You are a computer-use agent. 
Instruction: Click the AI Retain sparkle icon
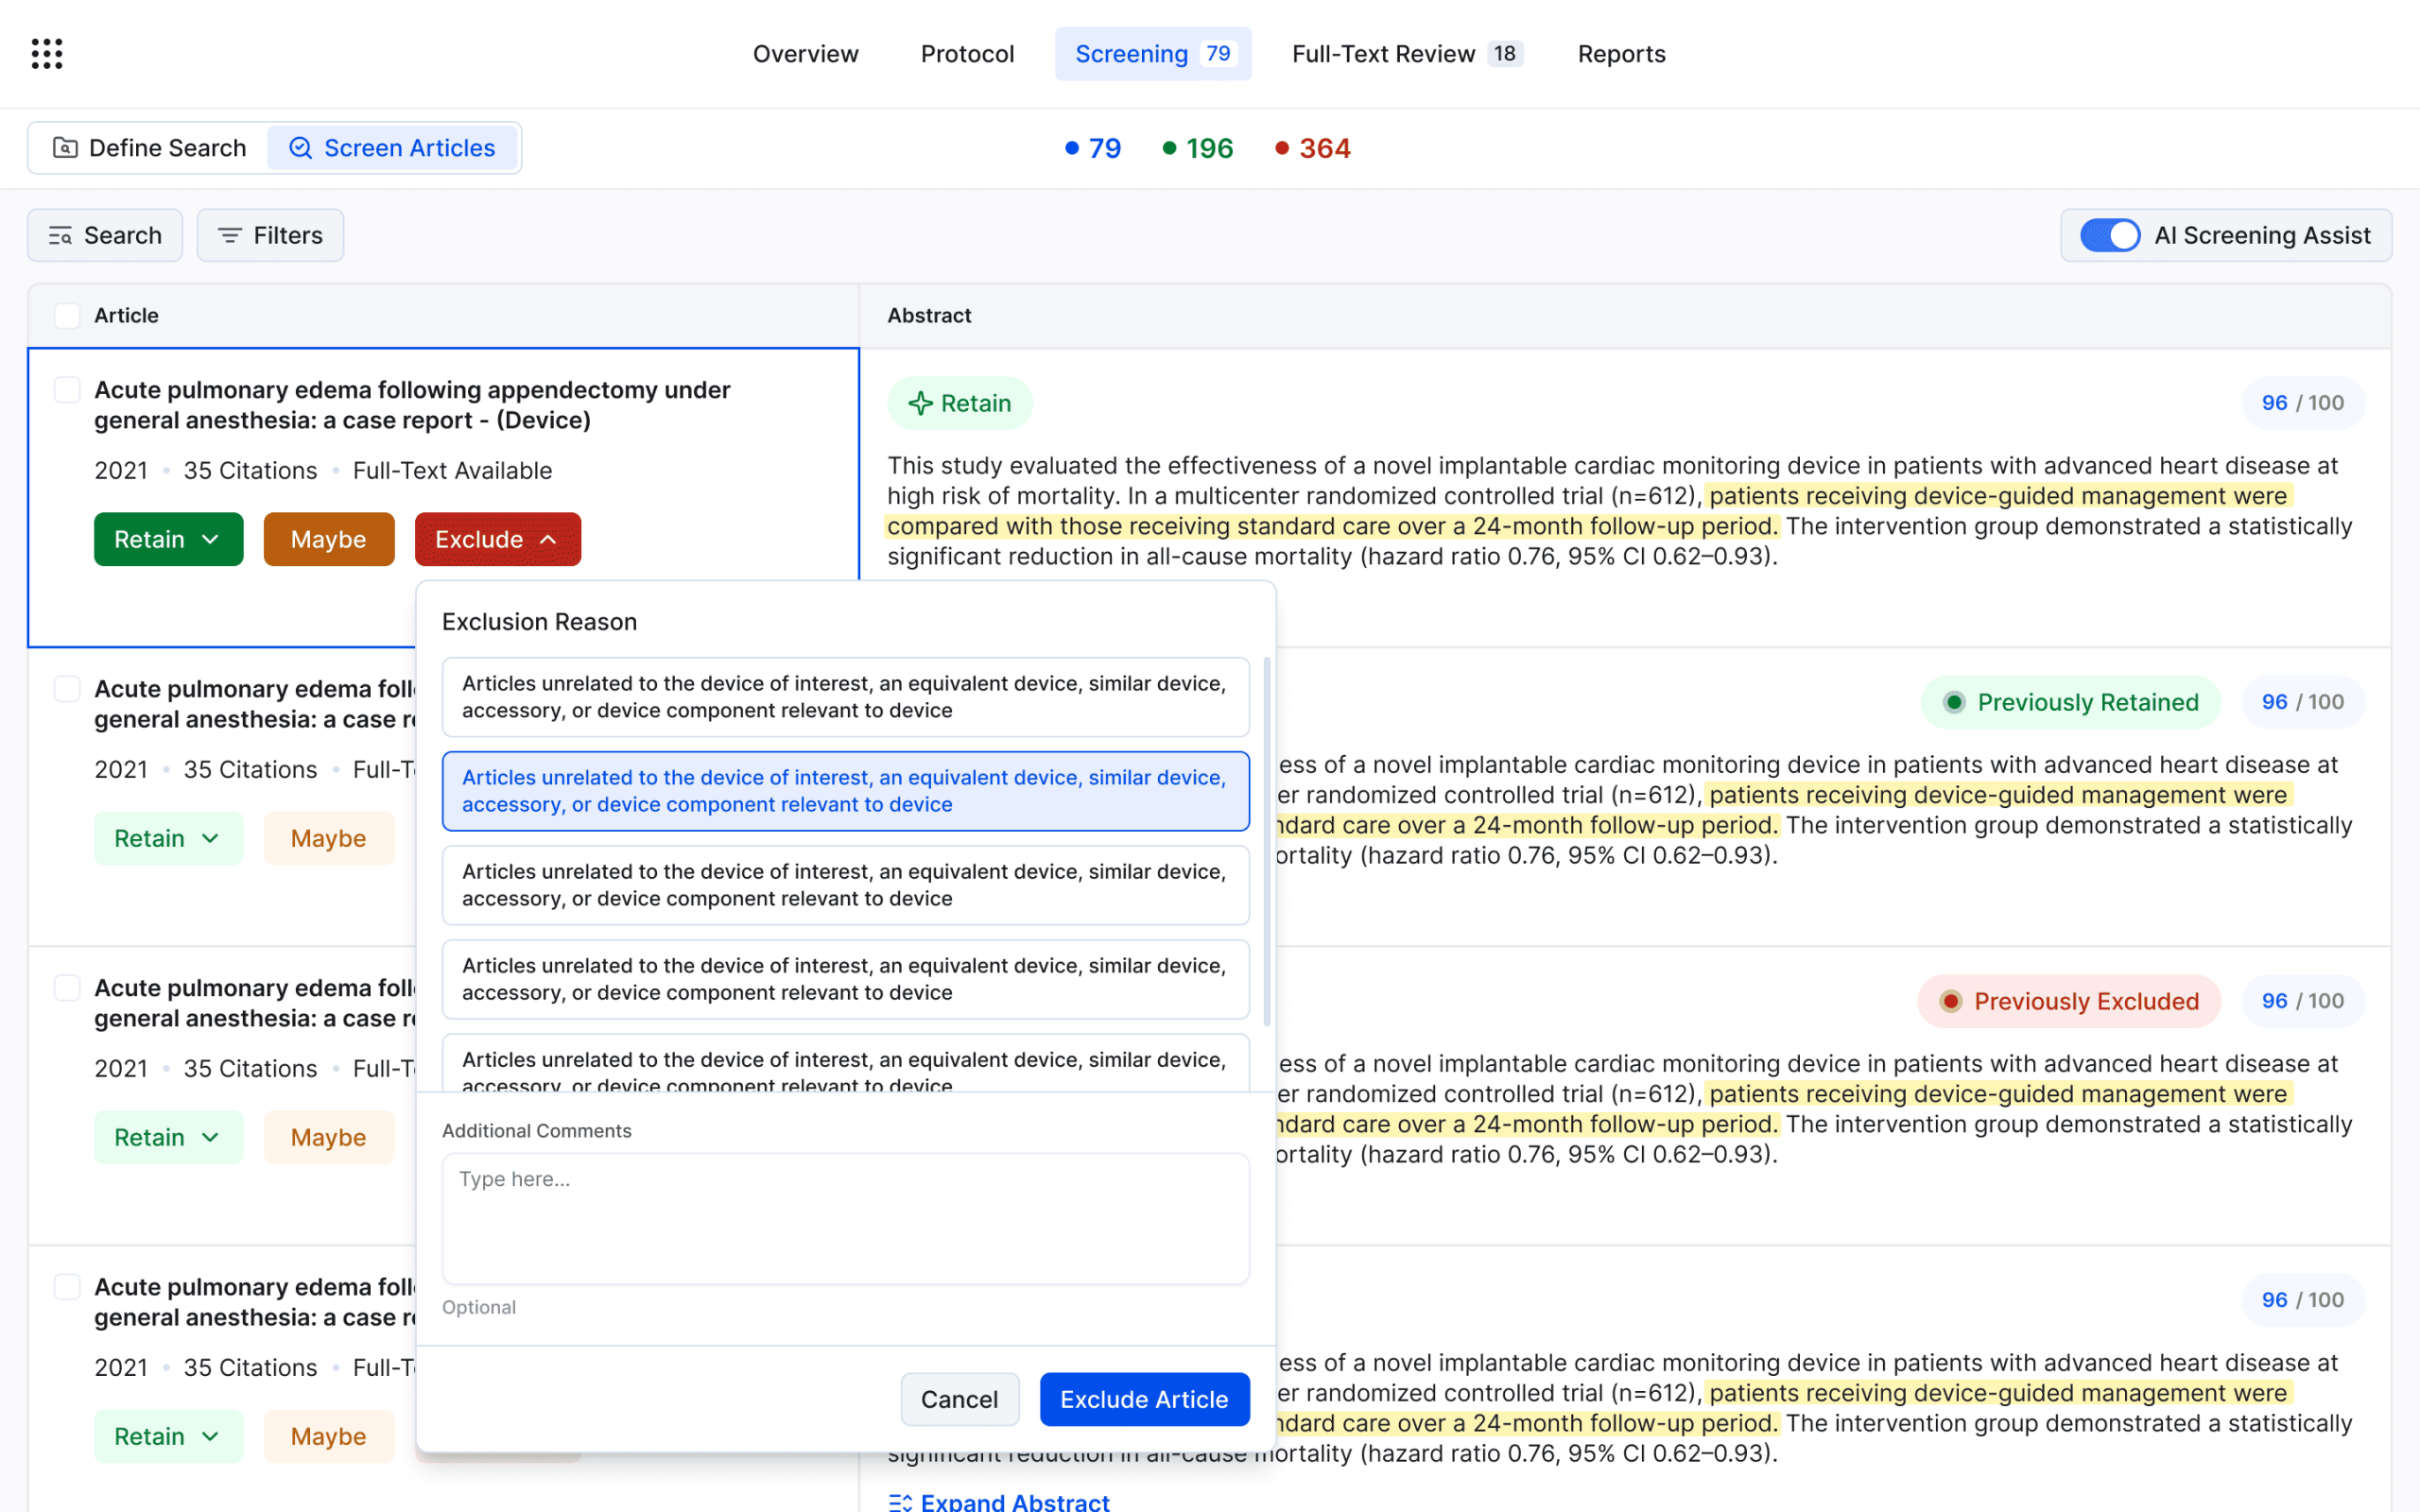pyautogui.click(x=920, y=404)
